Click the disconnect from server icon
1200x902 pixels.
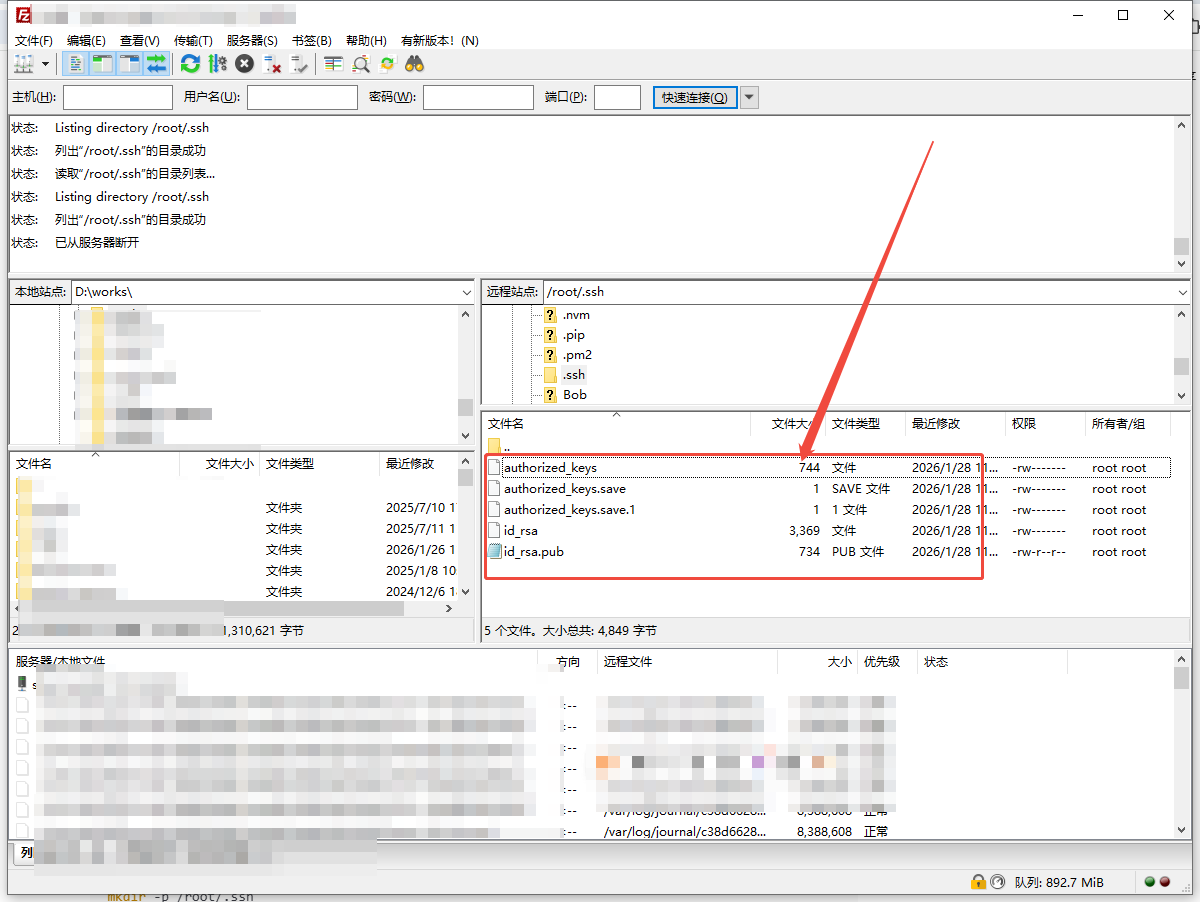(271, 64)
